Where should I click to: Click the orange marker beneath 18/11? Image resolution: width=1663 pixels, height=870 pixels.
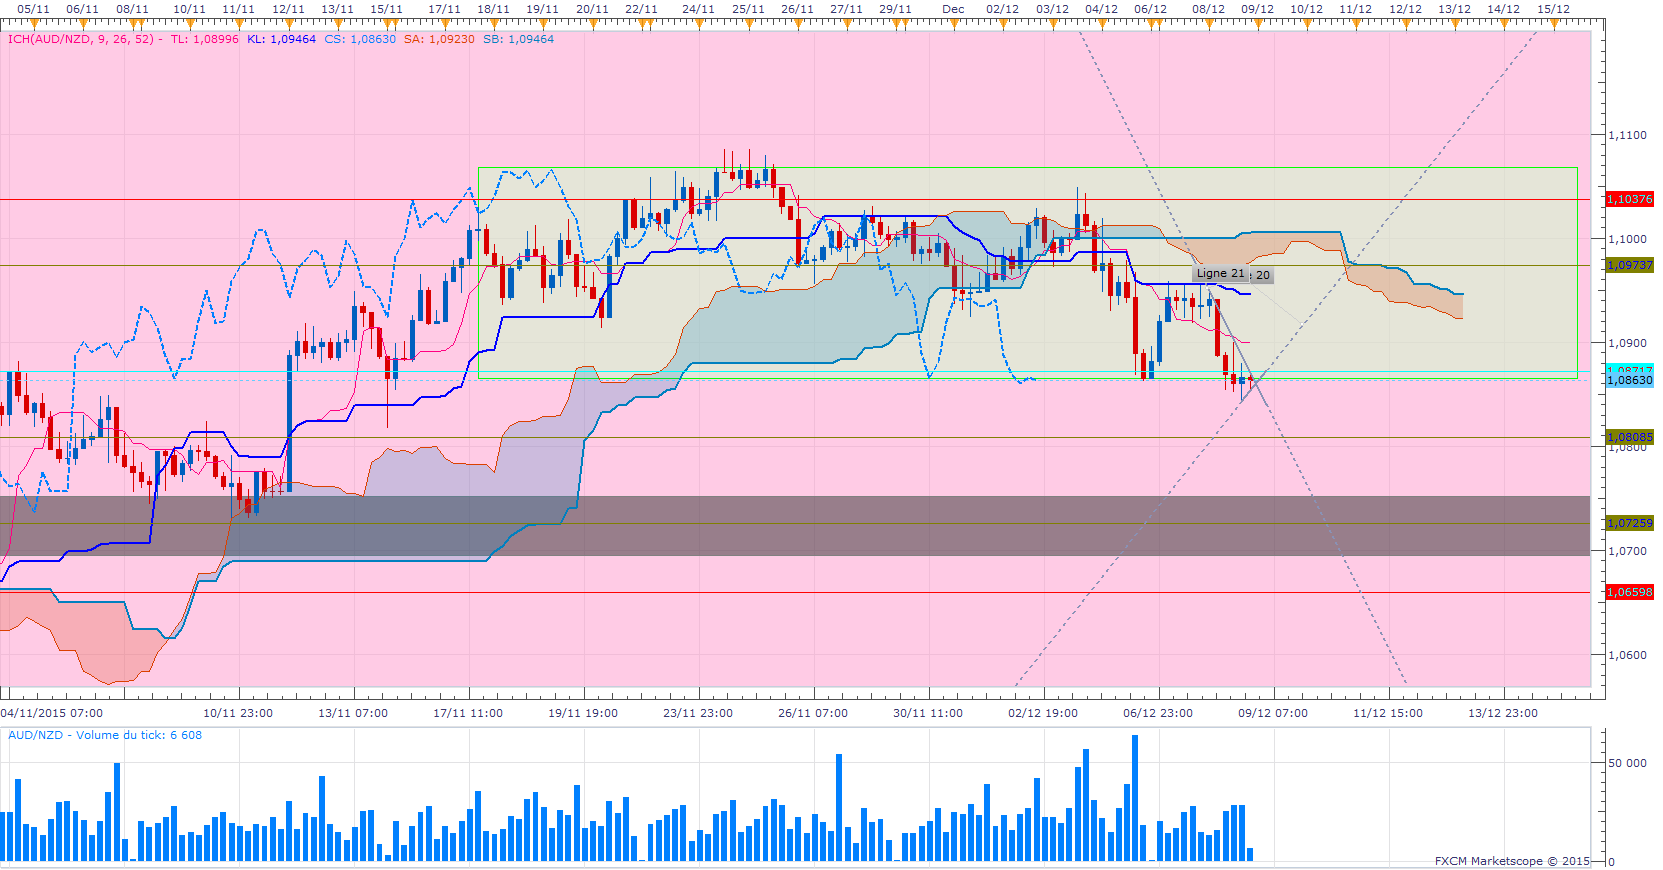click(x=494, y=22)
